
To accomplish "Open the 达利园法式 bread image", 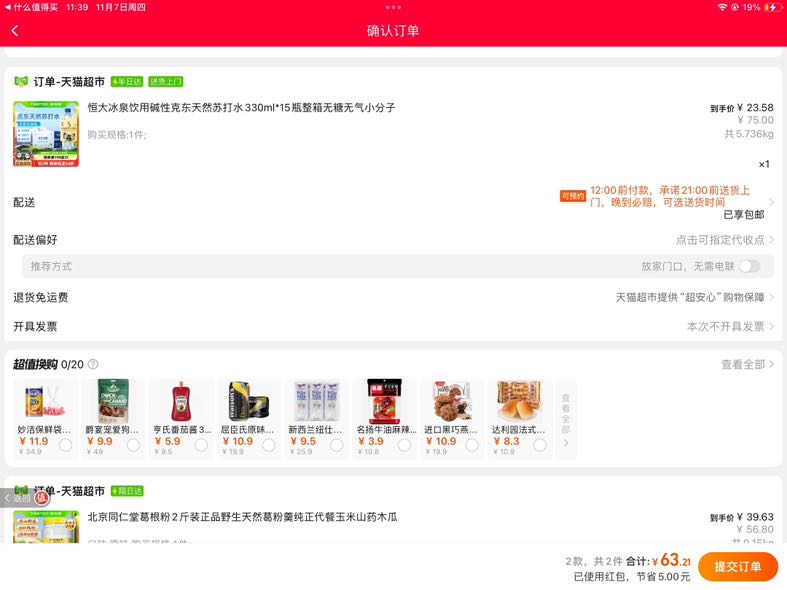I will [x=520, y=401].
